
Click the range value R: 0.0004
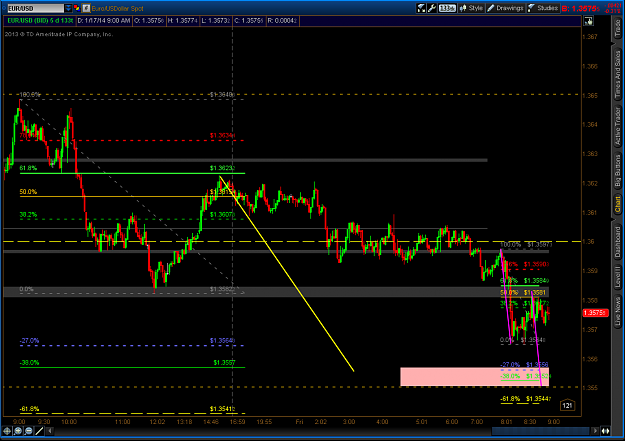[282, 20]
